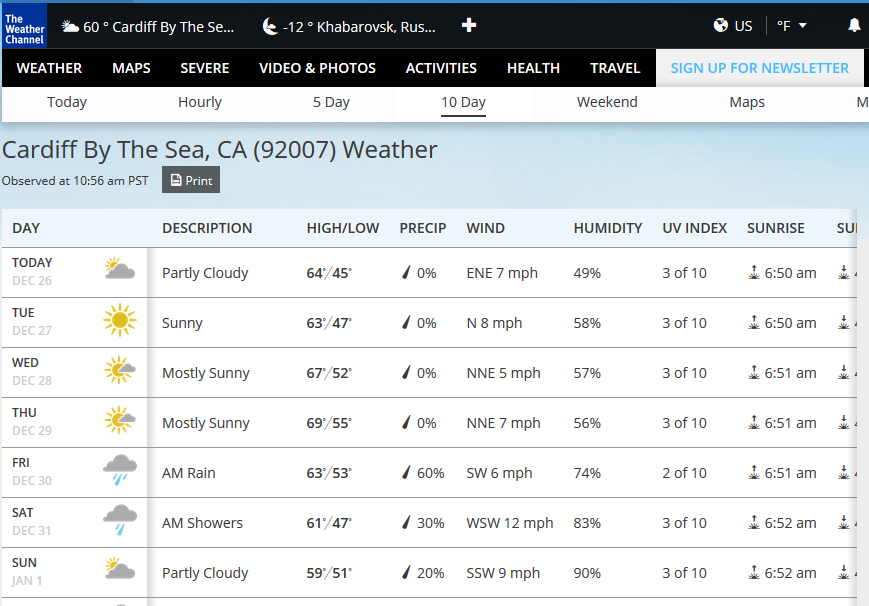The height and width of the screenshot is (606, 869).
Task: Open the VIDEO & PHOTOS menu
Action: point(317,68)
